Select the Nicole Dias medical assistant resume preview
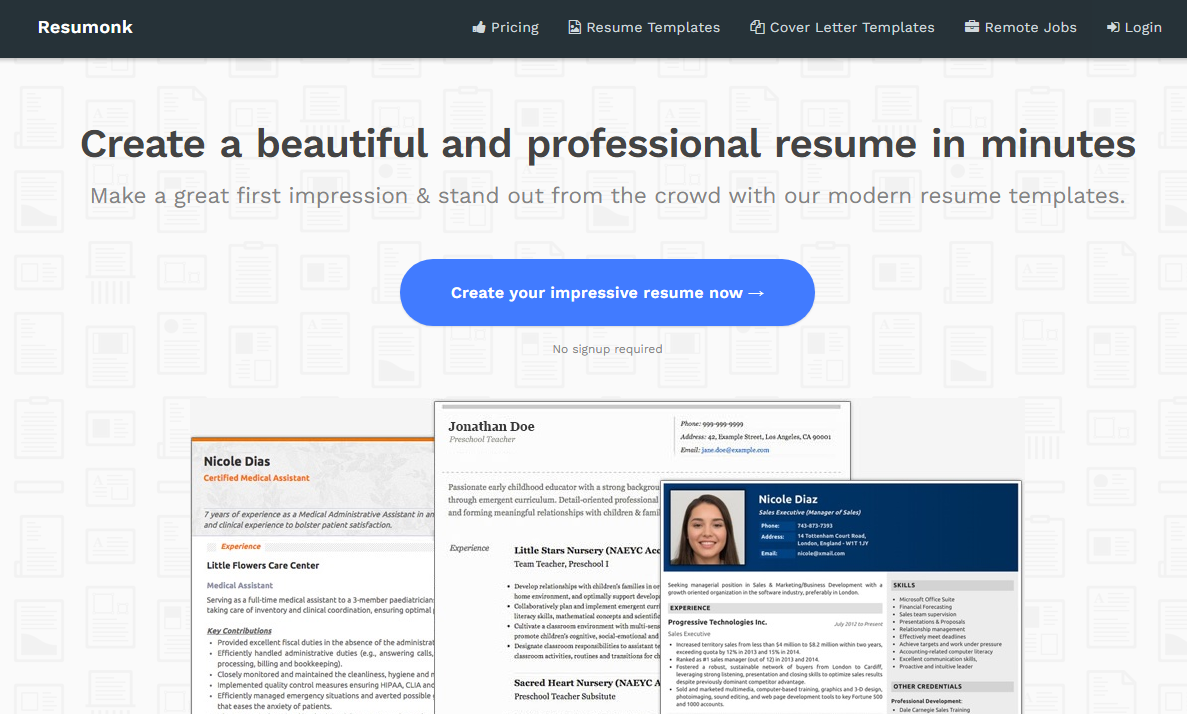The height and width of the screenshot is (714, 1187). (x=313, y=575)
